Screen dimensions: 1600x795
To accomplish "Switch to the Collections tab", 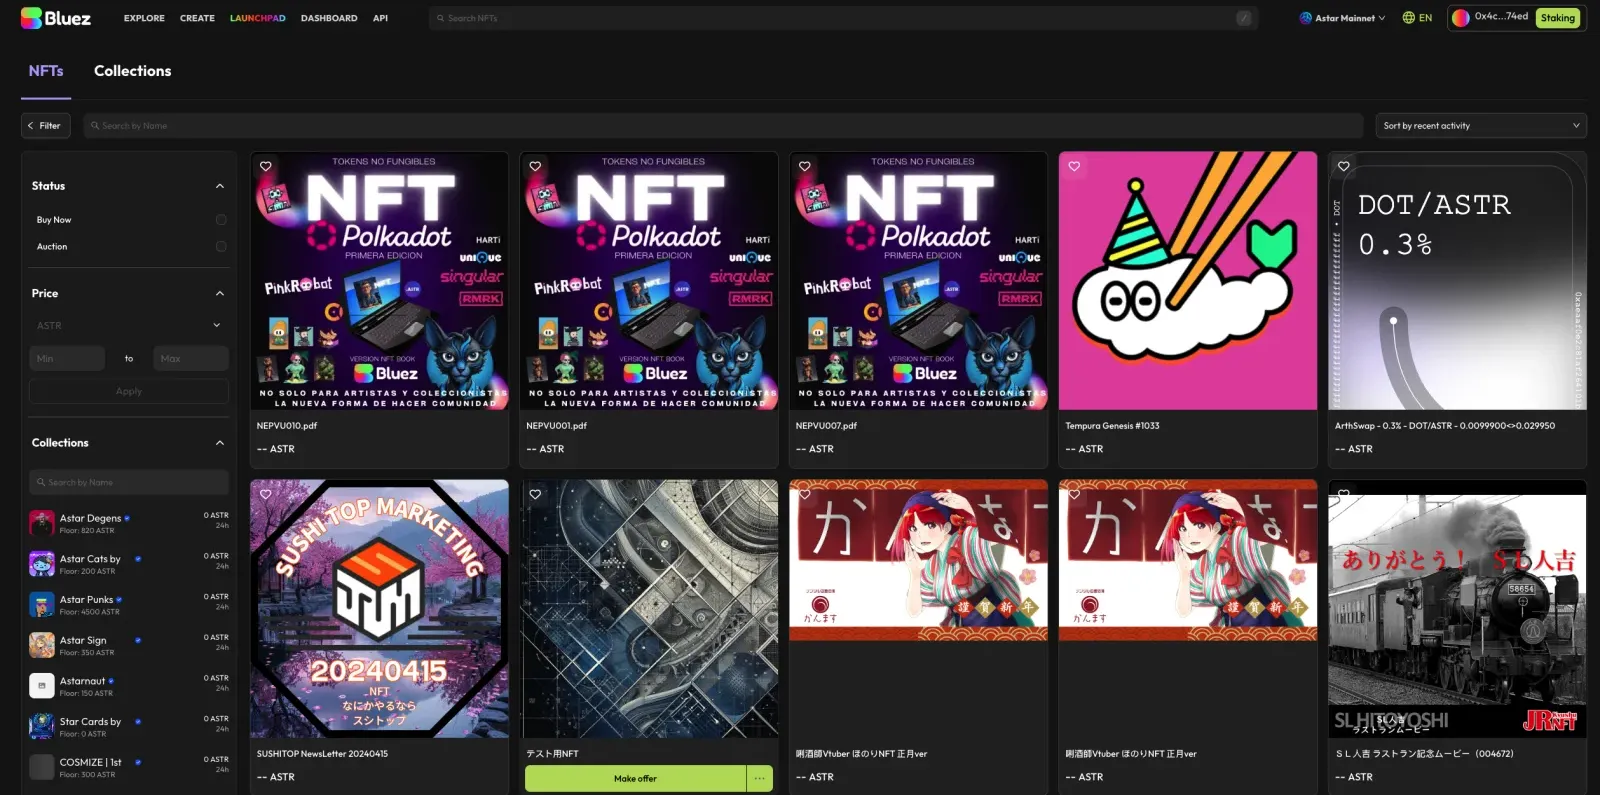I will (132, 71).
